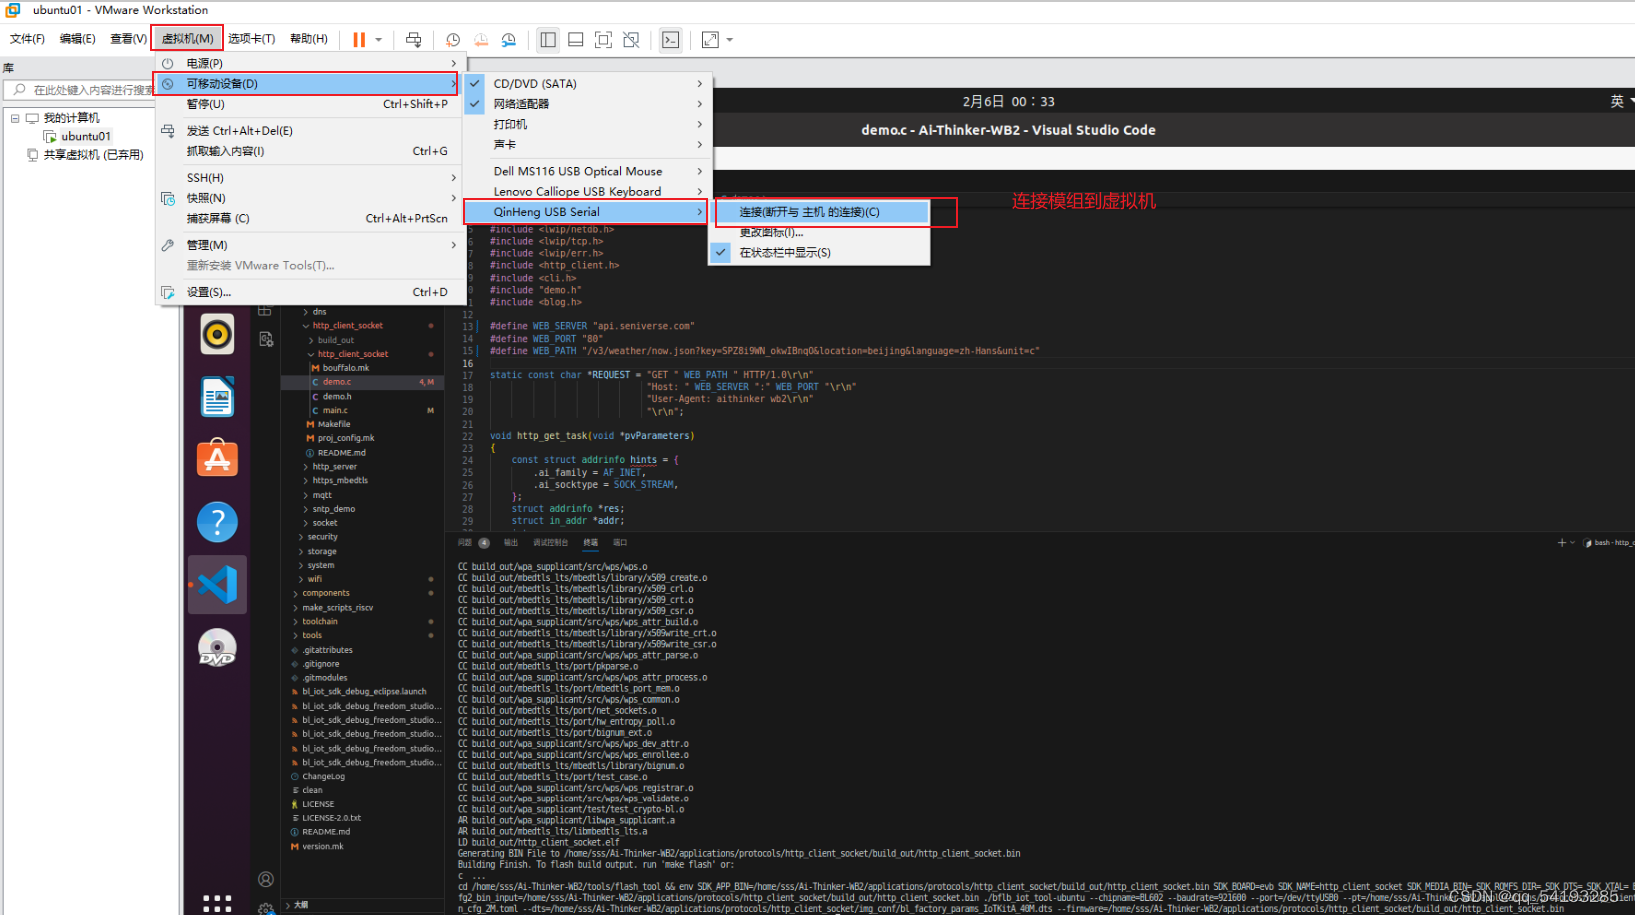The image size is (1635, 915).
Task: Select 捕获屏幕 (C) menu entry
Action: point(309,218)
